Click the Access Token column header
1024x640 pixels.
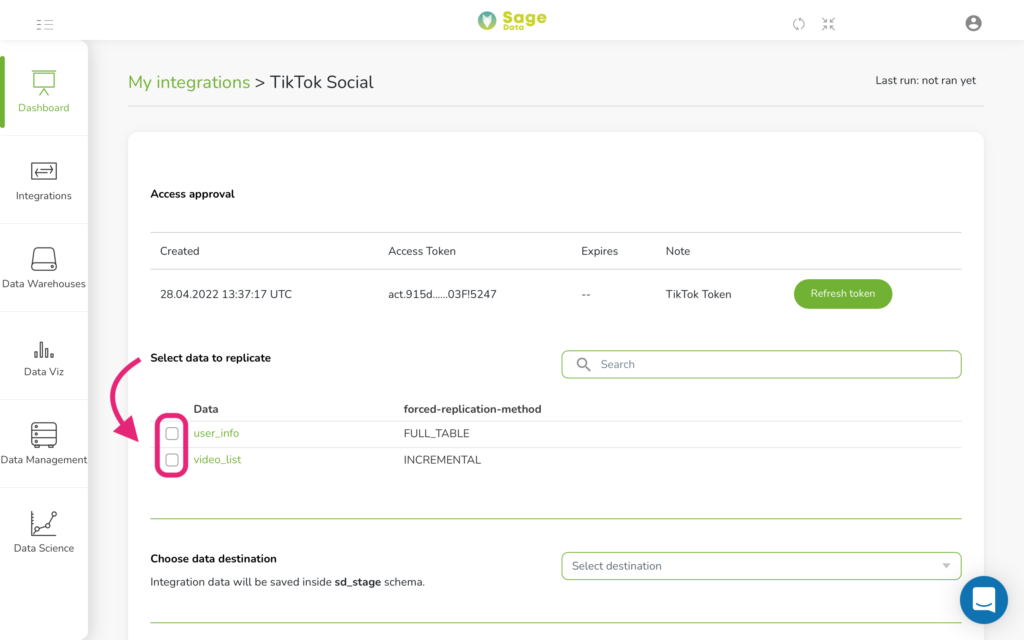[x=422, y=251]
